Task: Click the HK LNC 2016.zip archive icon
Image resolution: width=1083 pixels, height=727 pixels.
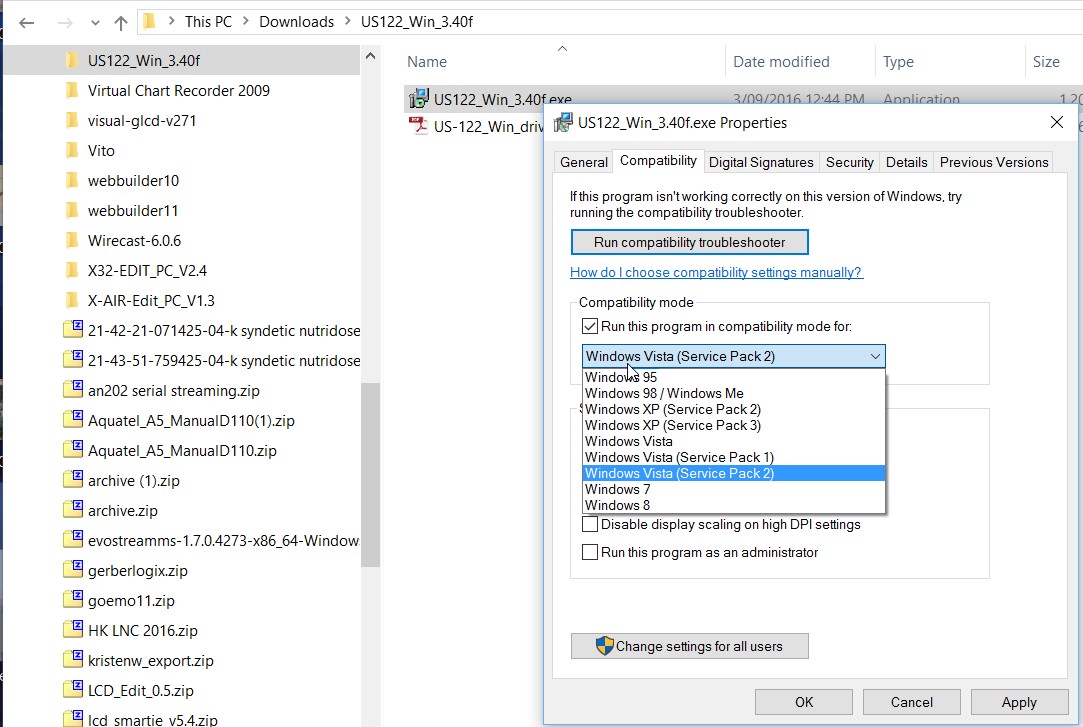Action: point(73,630)
